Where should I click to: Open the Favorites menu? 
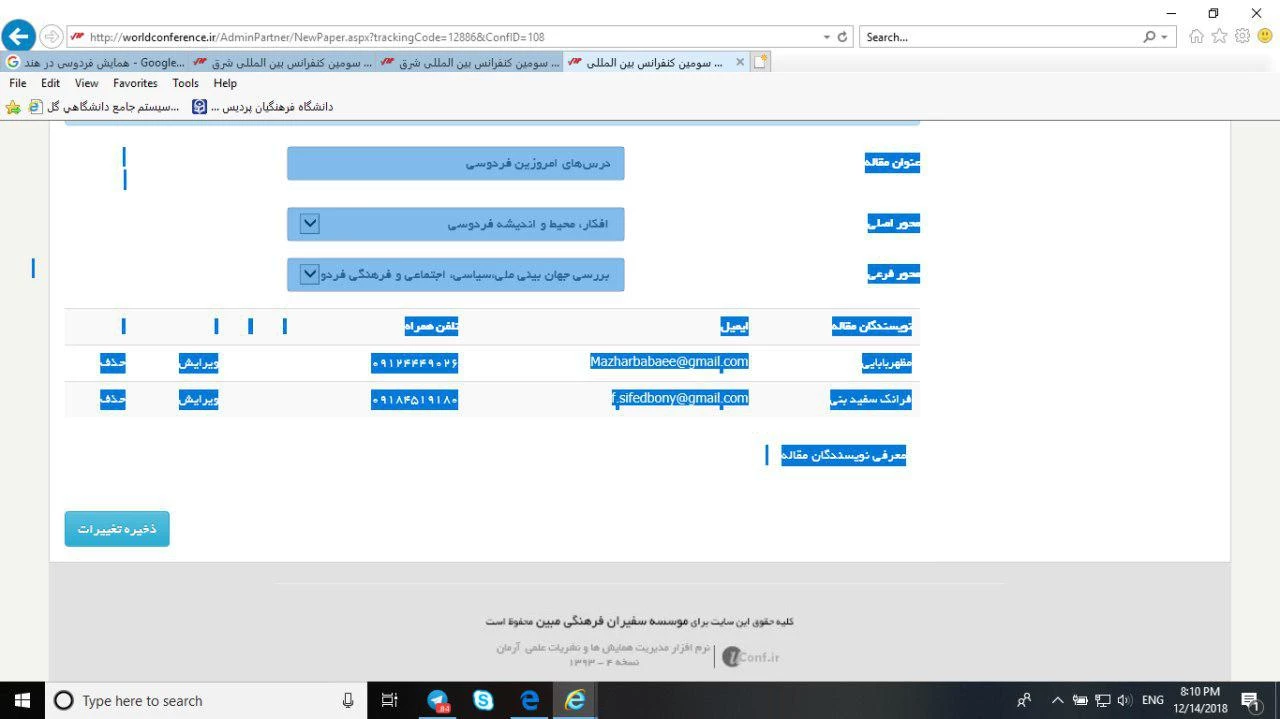click(x=135, y=83)
